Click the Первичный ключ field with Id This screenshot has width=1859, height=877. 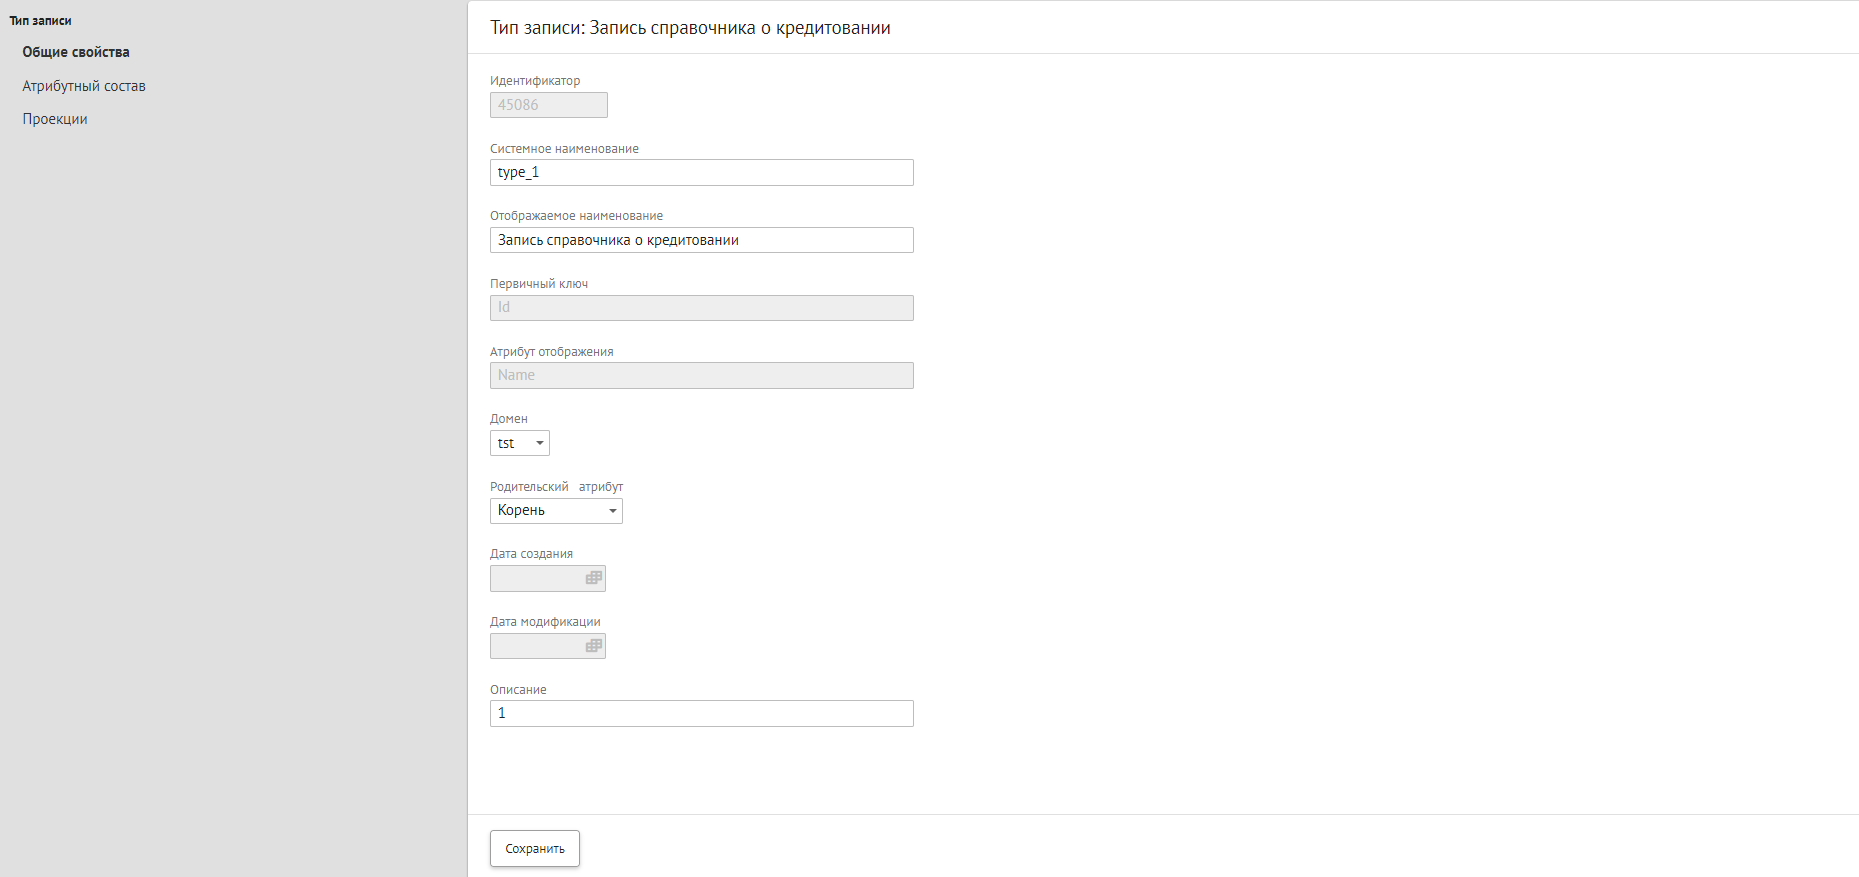[701, 308]
